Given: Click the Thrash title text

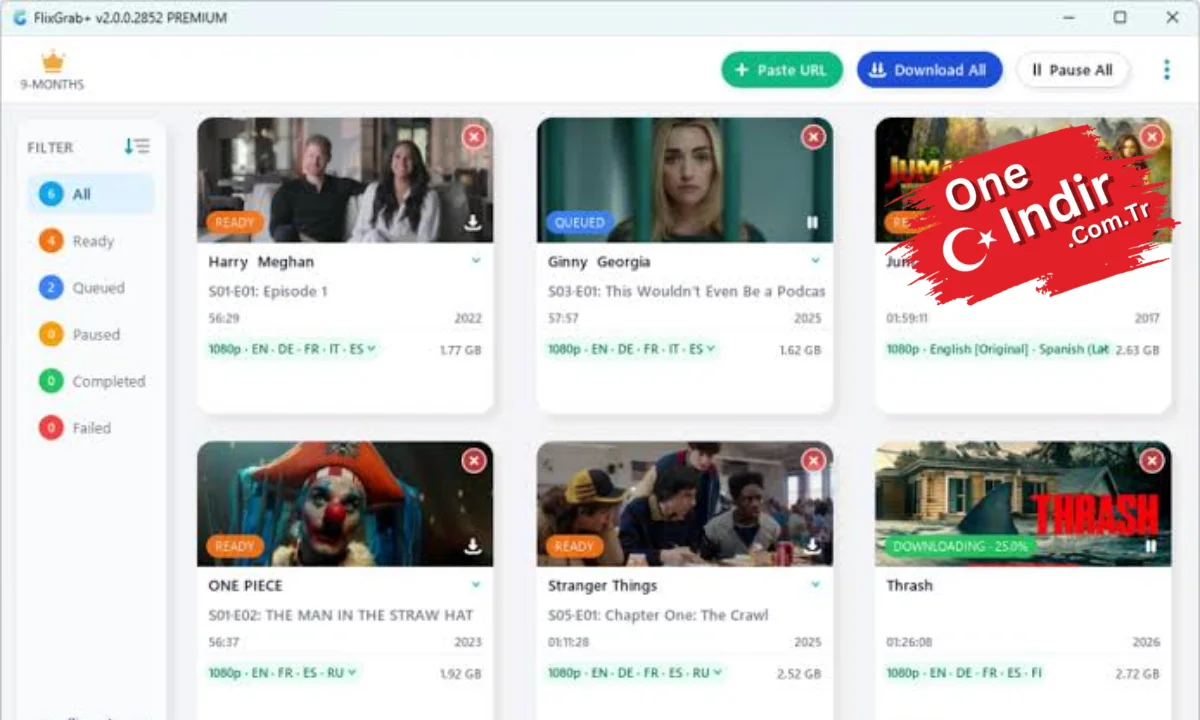Looking at the screenshot, I should click(909, 585).
